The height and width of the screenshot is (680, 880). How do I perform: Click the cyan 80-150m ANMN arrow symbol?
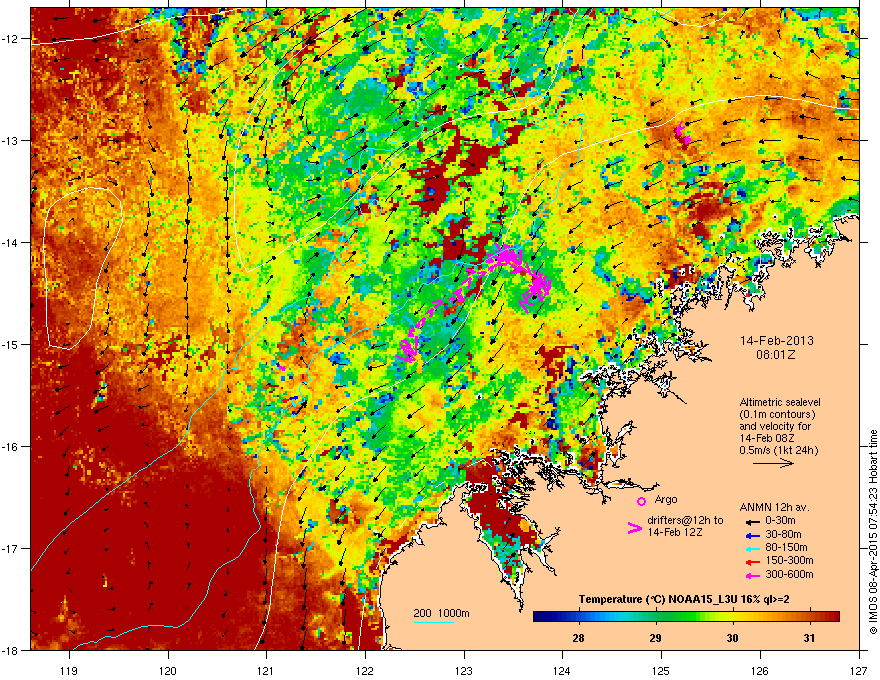pos(752,548)
